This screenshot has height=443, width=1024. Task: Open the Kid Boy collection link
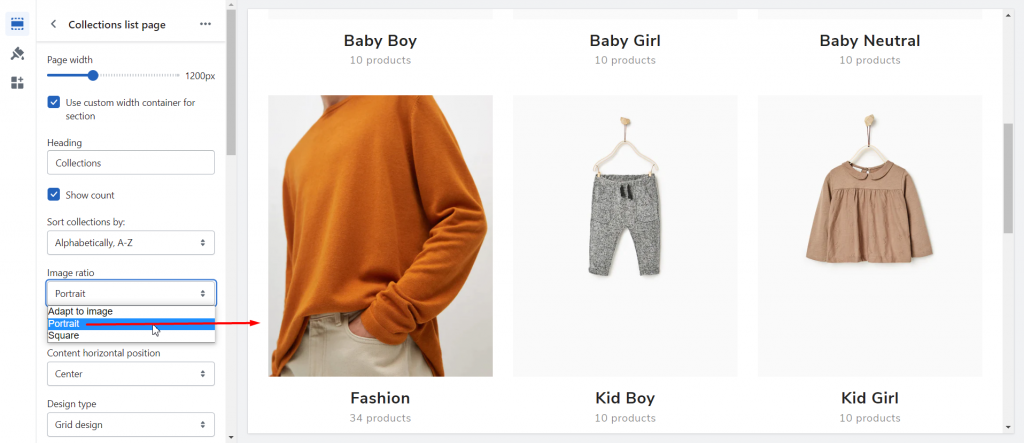[x=625, y=398]
